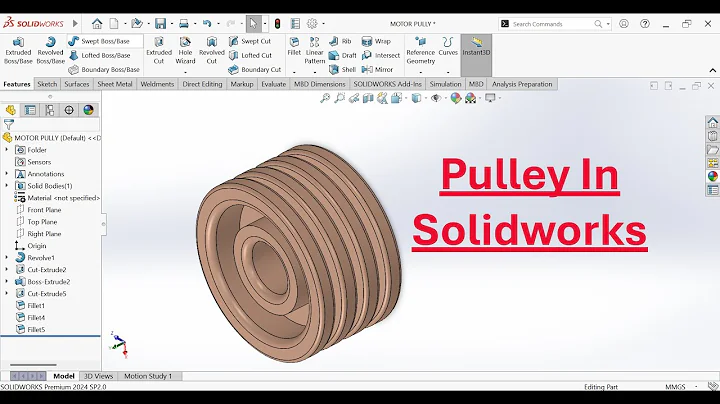This screenshot has width=720, height=404.
Task: Select the Lofted Cut tool
Action: (251, 56)
